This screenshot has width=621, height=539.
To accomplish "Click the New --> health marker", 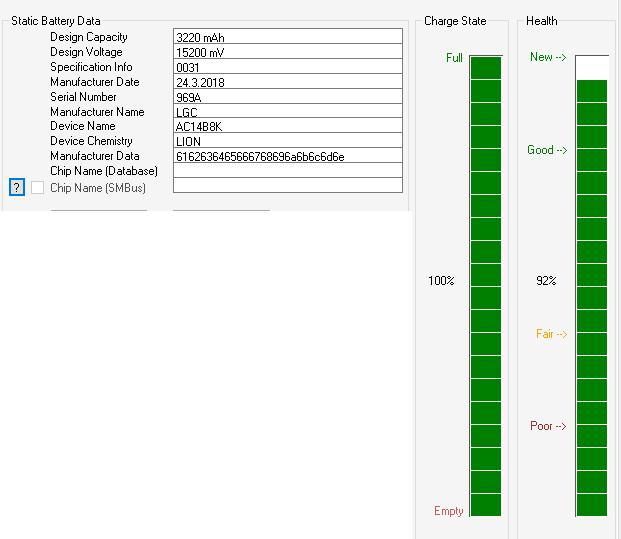I will click(548, 57).
